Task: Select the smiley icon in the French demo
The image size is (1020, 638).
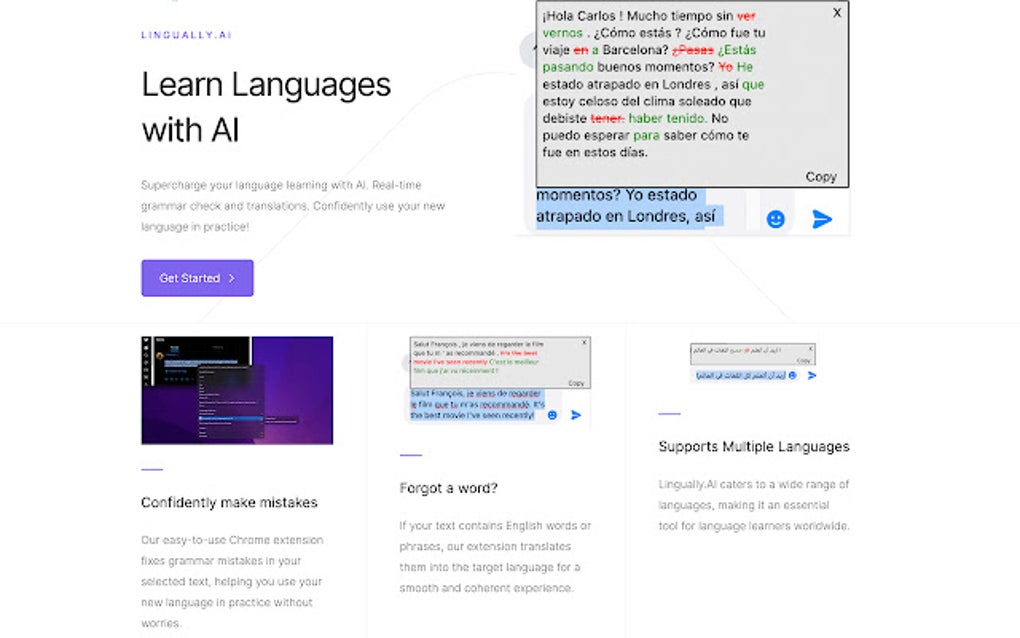Action: tap(553, 415)
